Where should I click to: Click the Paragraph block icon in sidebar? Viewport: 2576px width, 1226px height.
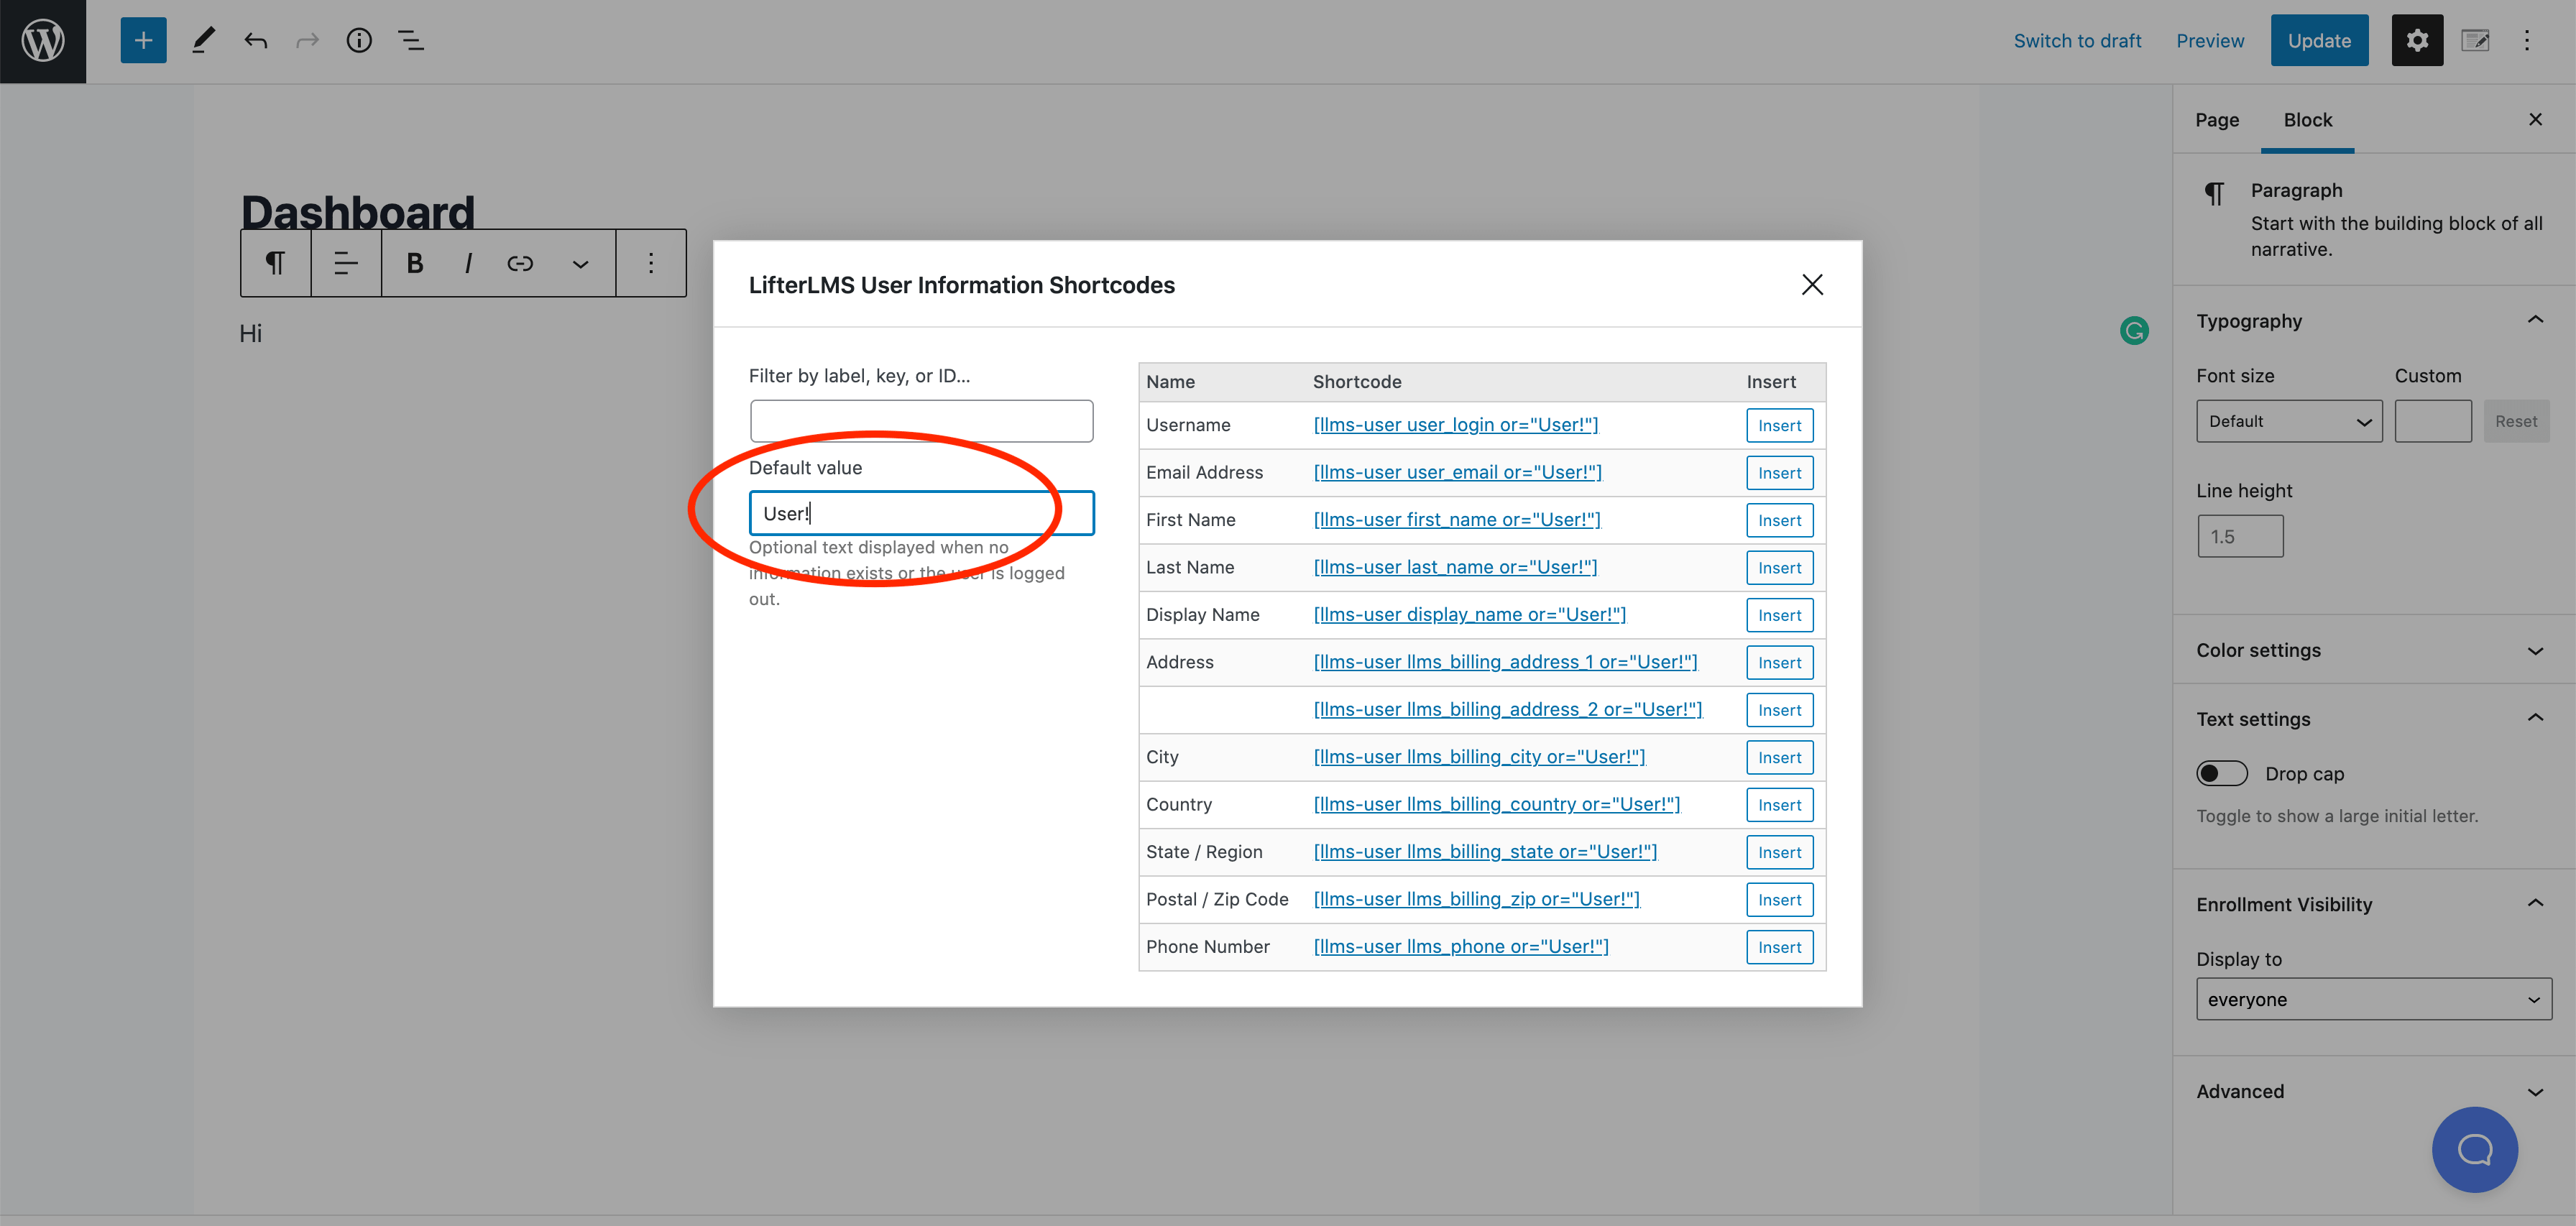tap(2215, 193)
